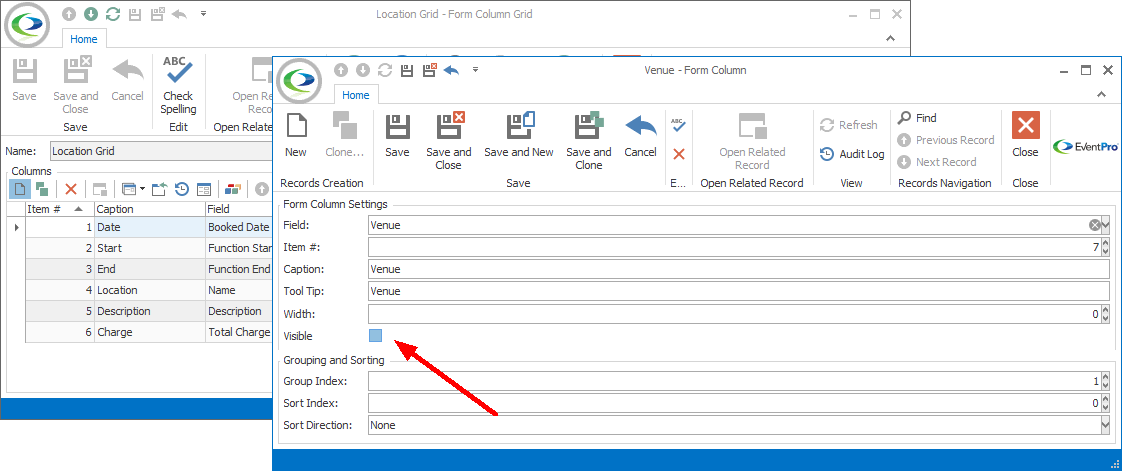Click Cancel in Venue Form Column ribbon
The image size is (1122, 471).
[640, 135]
